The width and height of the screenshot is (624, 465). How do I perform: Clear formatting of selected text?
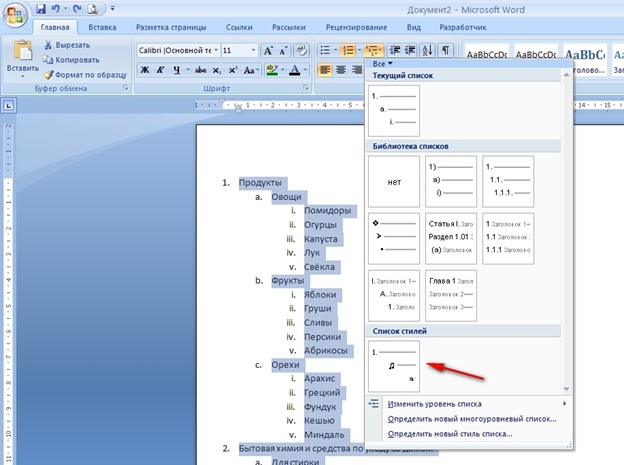click(301, 51)
